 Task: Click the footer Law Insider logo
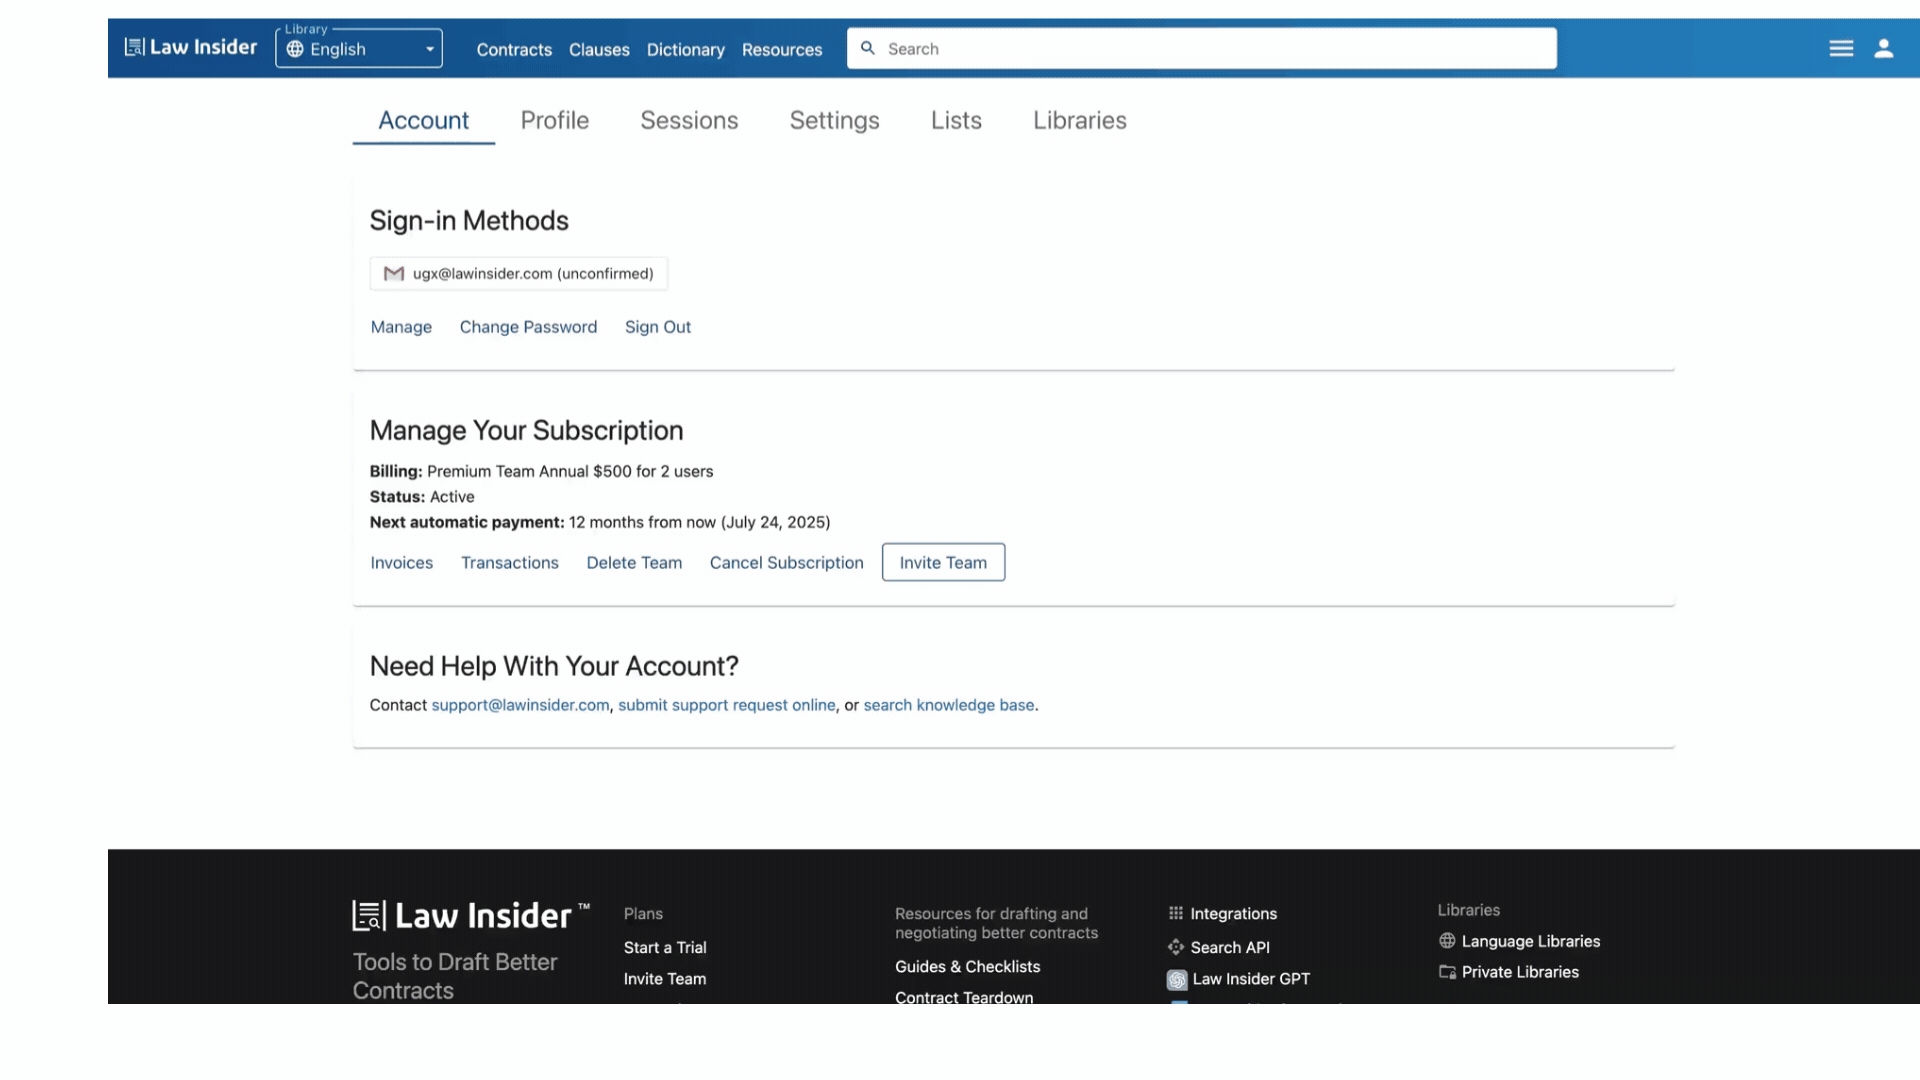(471, 915)
